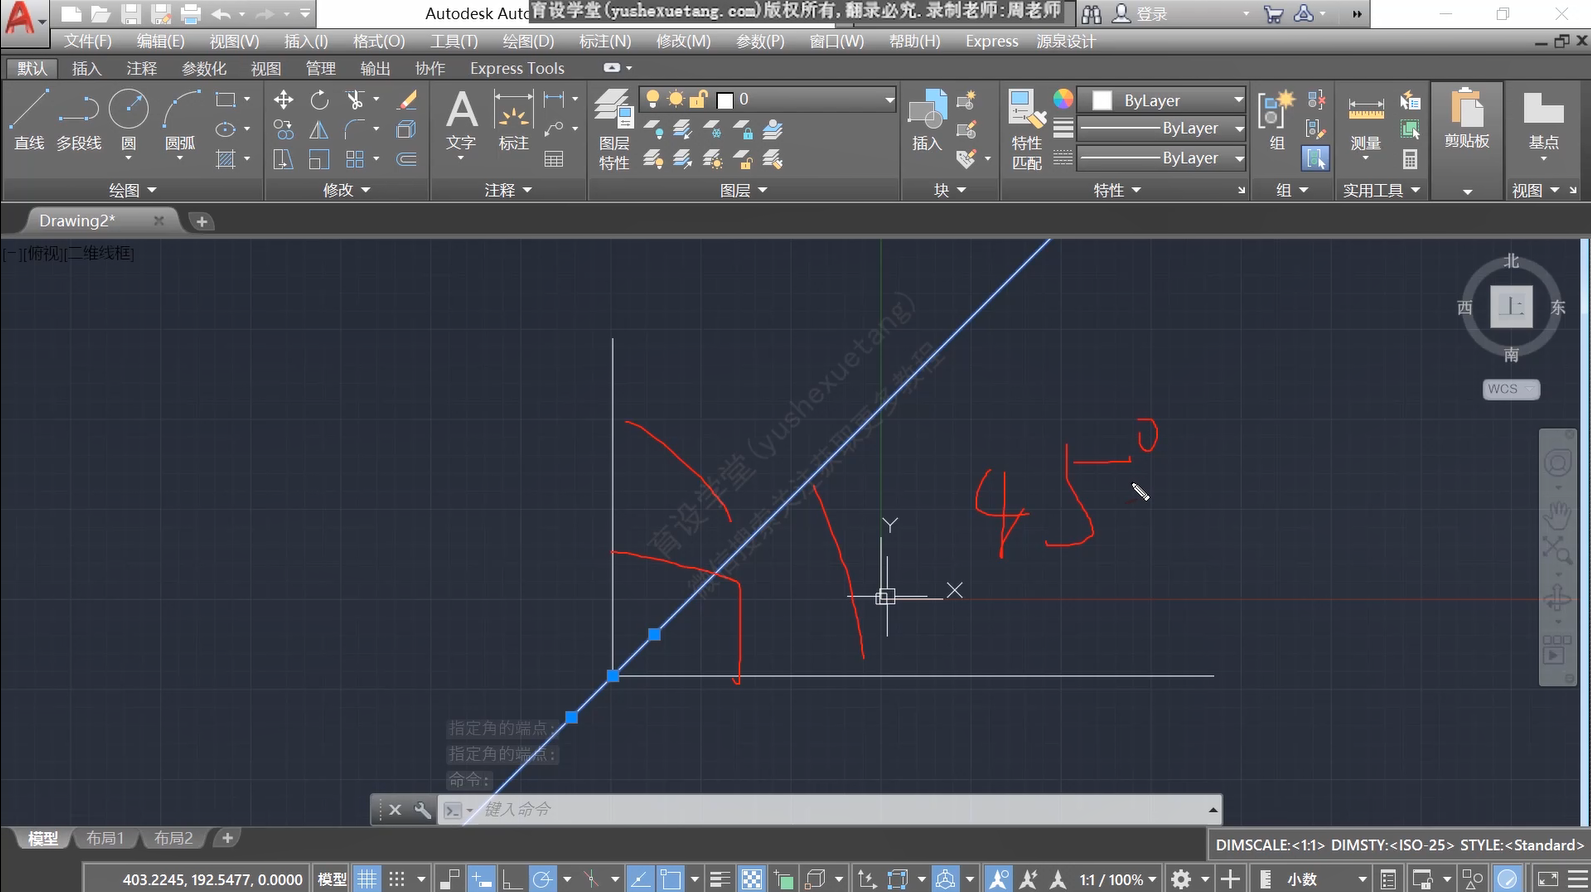1591x892 pixels.
Task: Click the 上 face of the ViewCube
Action: 1511,306
